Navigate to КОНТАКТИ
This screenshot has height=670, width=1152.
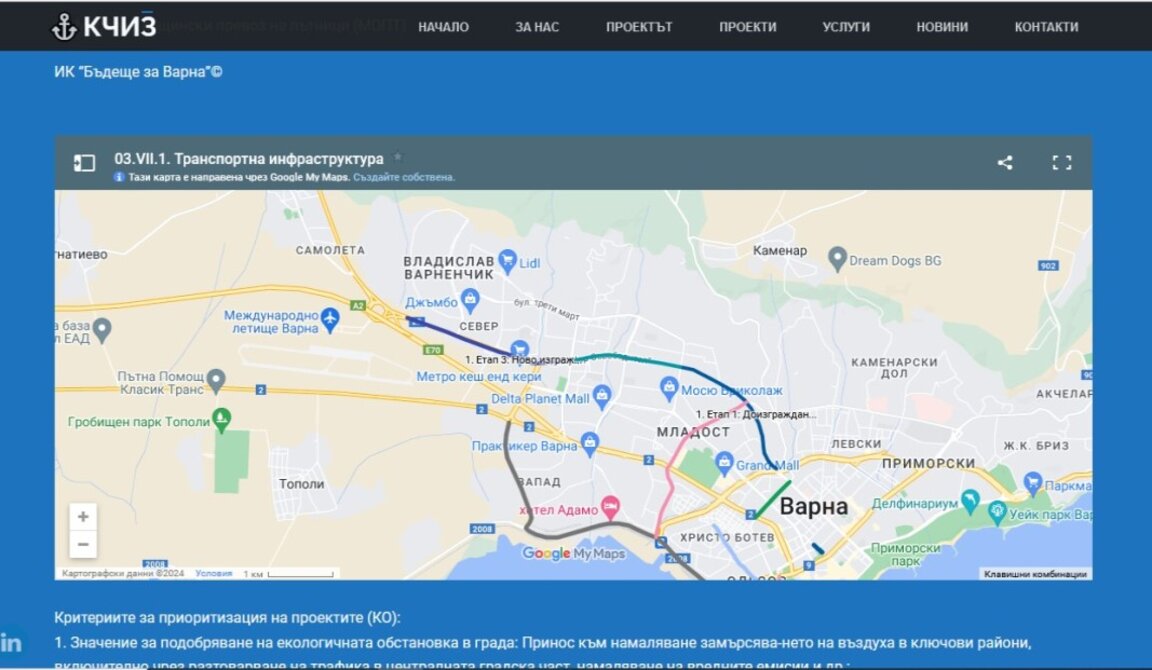point(1046,27)
